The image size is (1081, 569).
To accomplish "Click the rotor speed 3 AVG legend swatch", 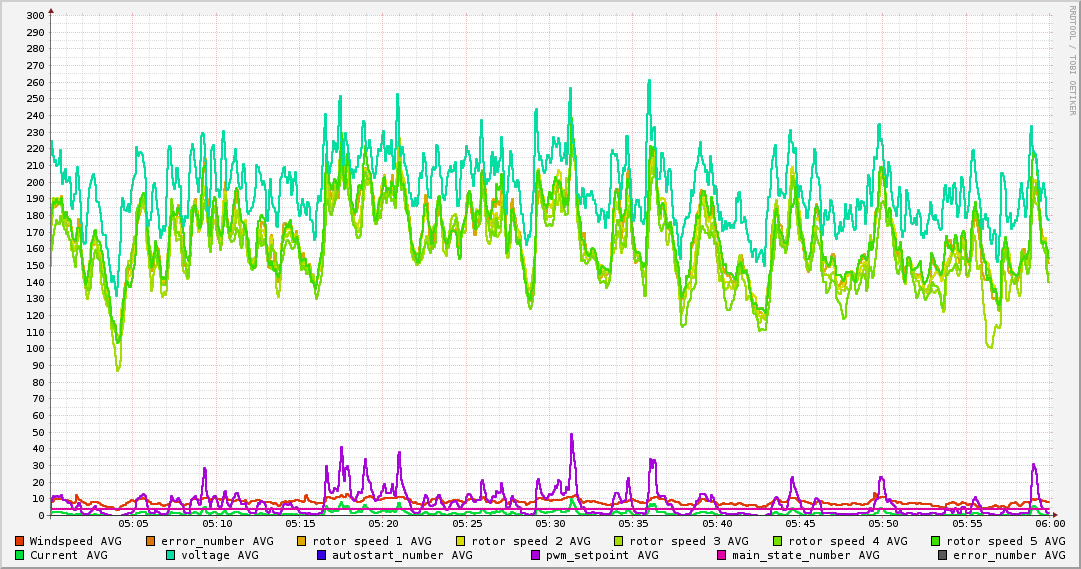I will tap(618, 541).
